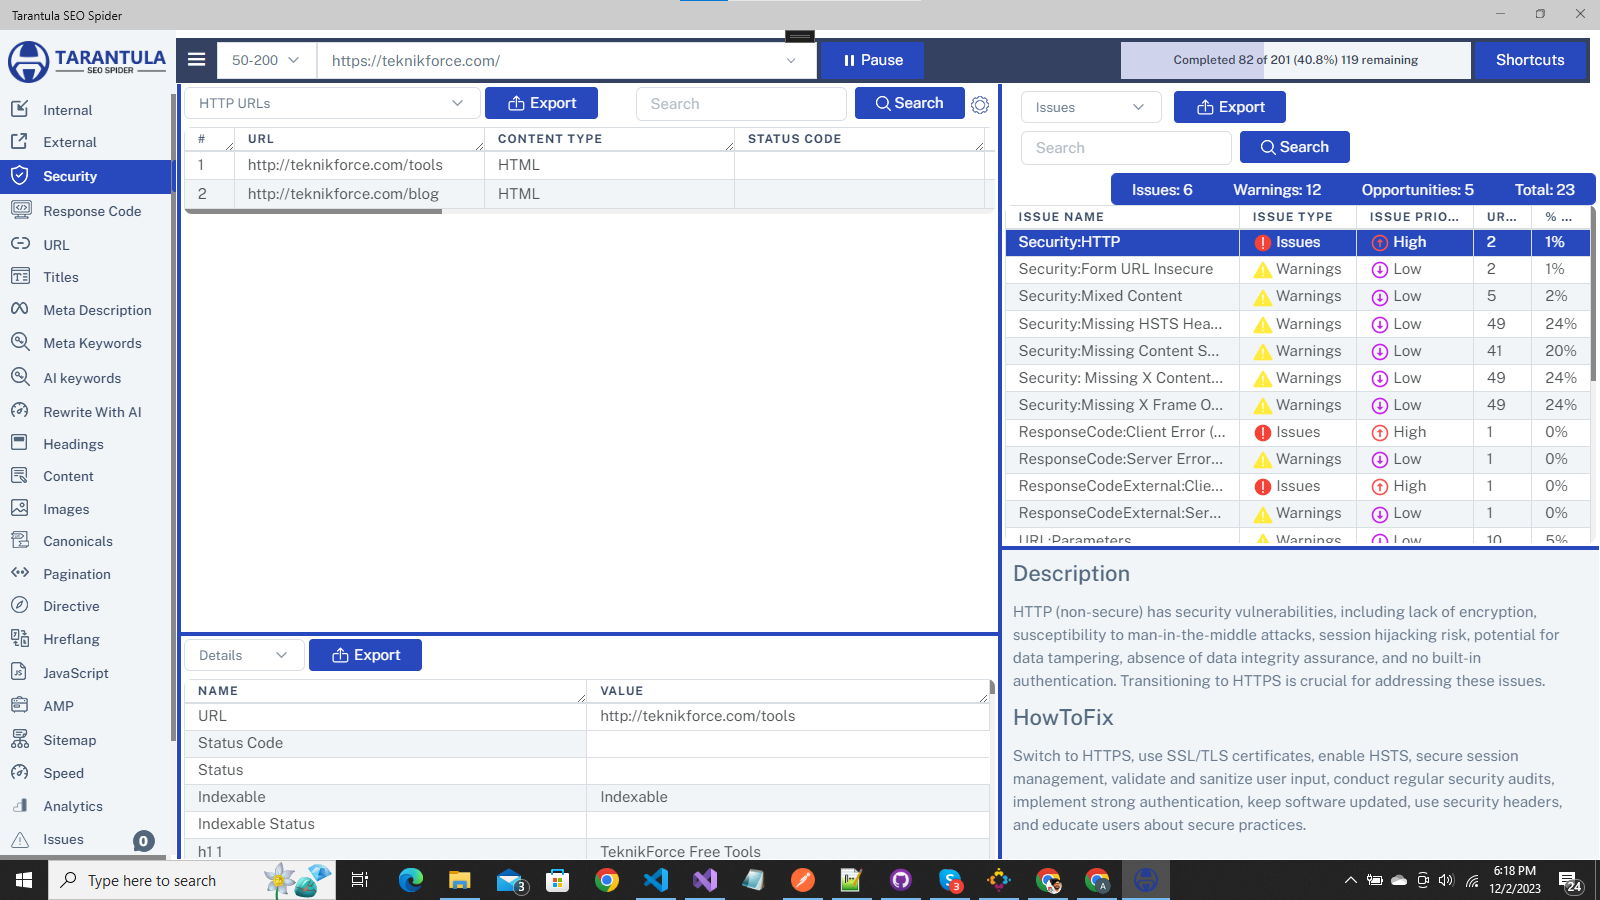This screenshot has height=900, width=1600.
Task: Click the crawl progress bar
Action: click(x=1296, y=60)
